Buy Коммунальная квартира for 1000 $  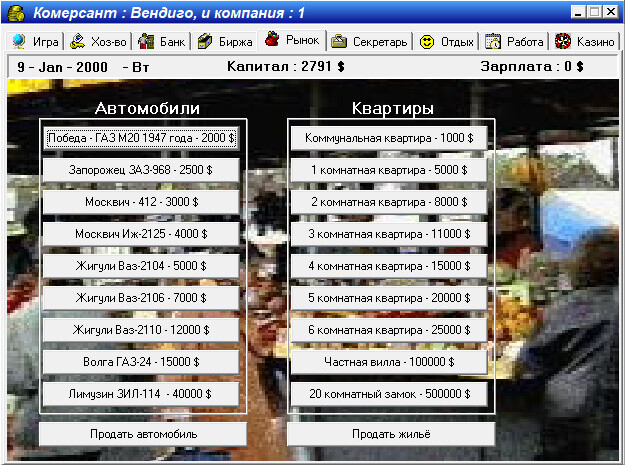click(x=389, y=138)
